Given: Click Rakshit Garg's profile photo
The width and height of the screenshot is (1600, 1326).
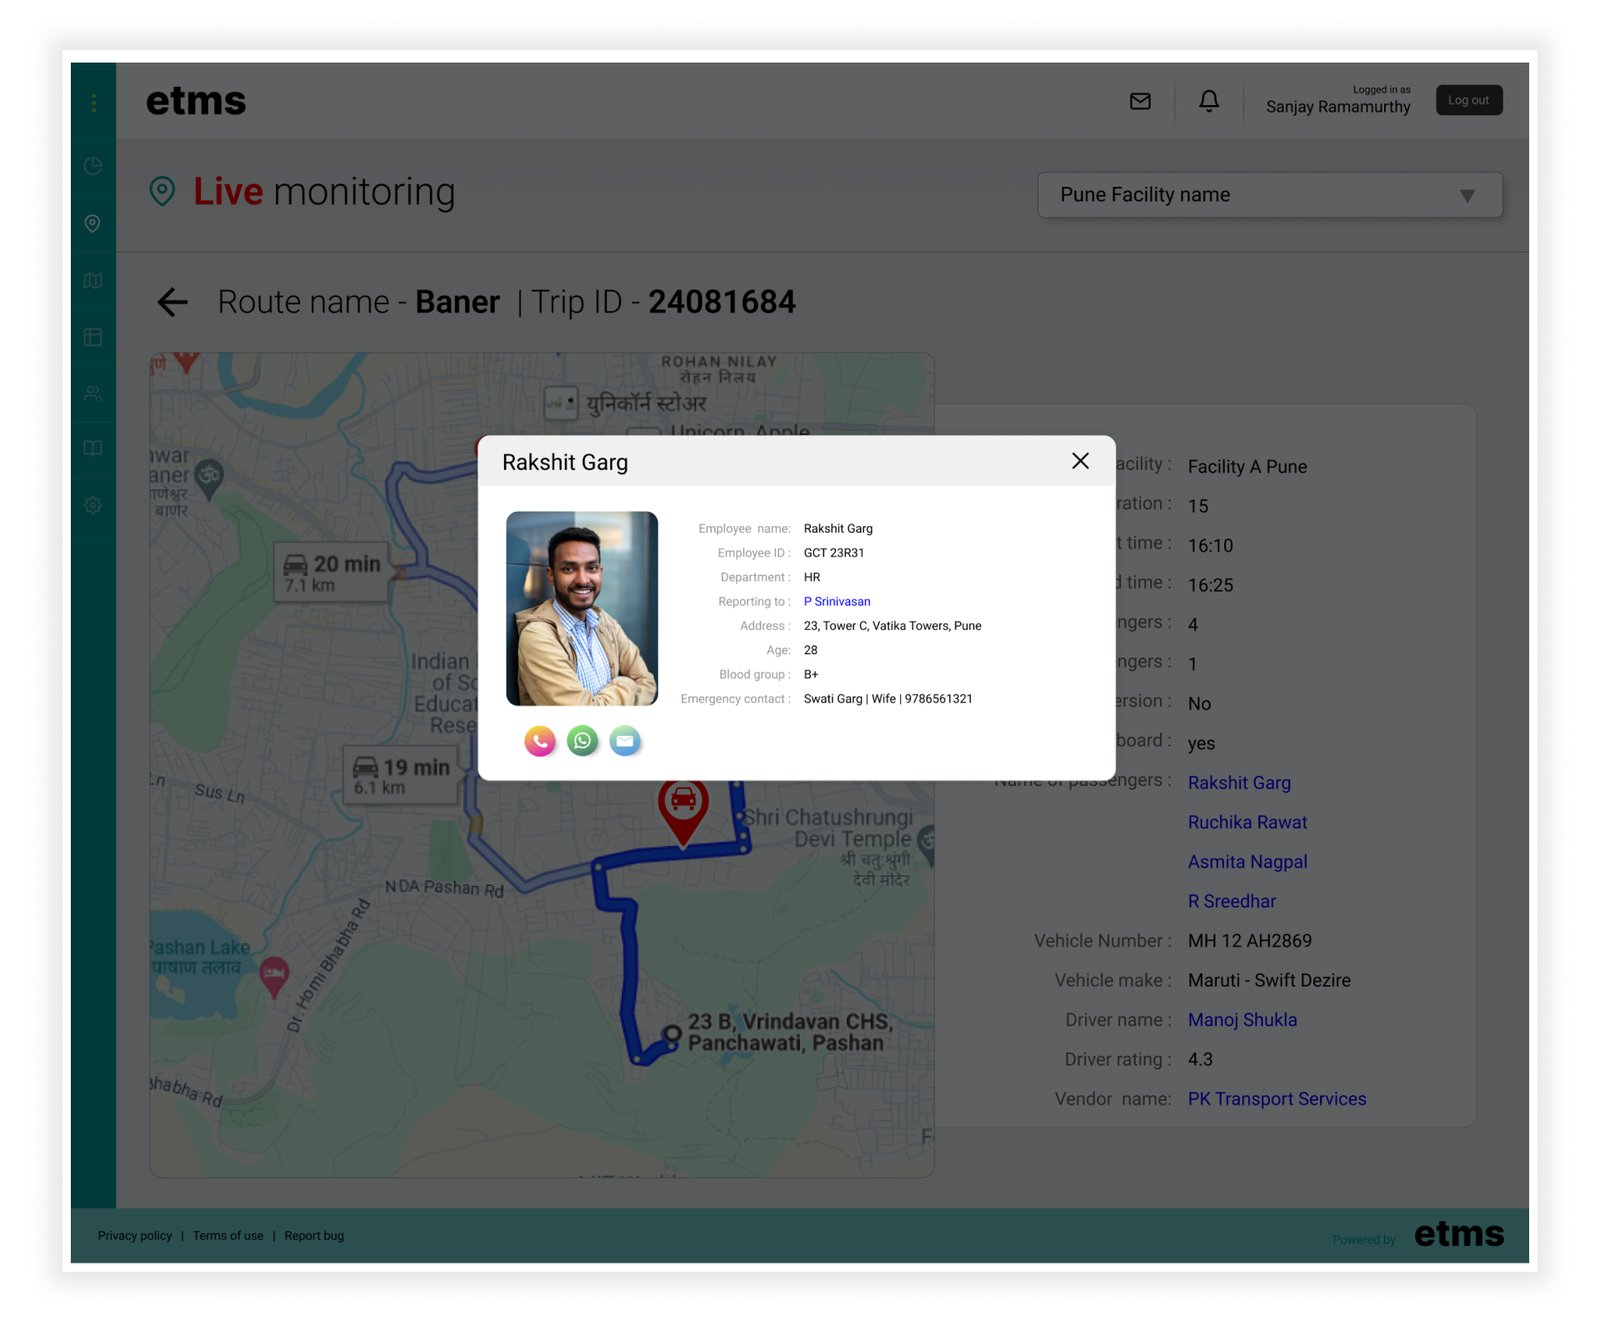Looking at the screenshot, I should [582, 608].
